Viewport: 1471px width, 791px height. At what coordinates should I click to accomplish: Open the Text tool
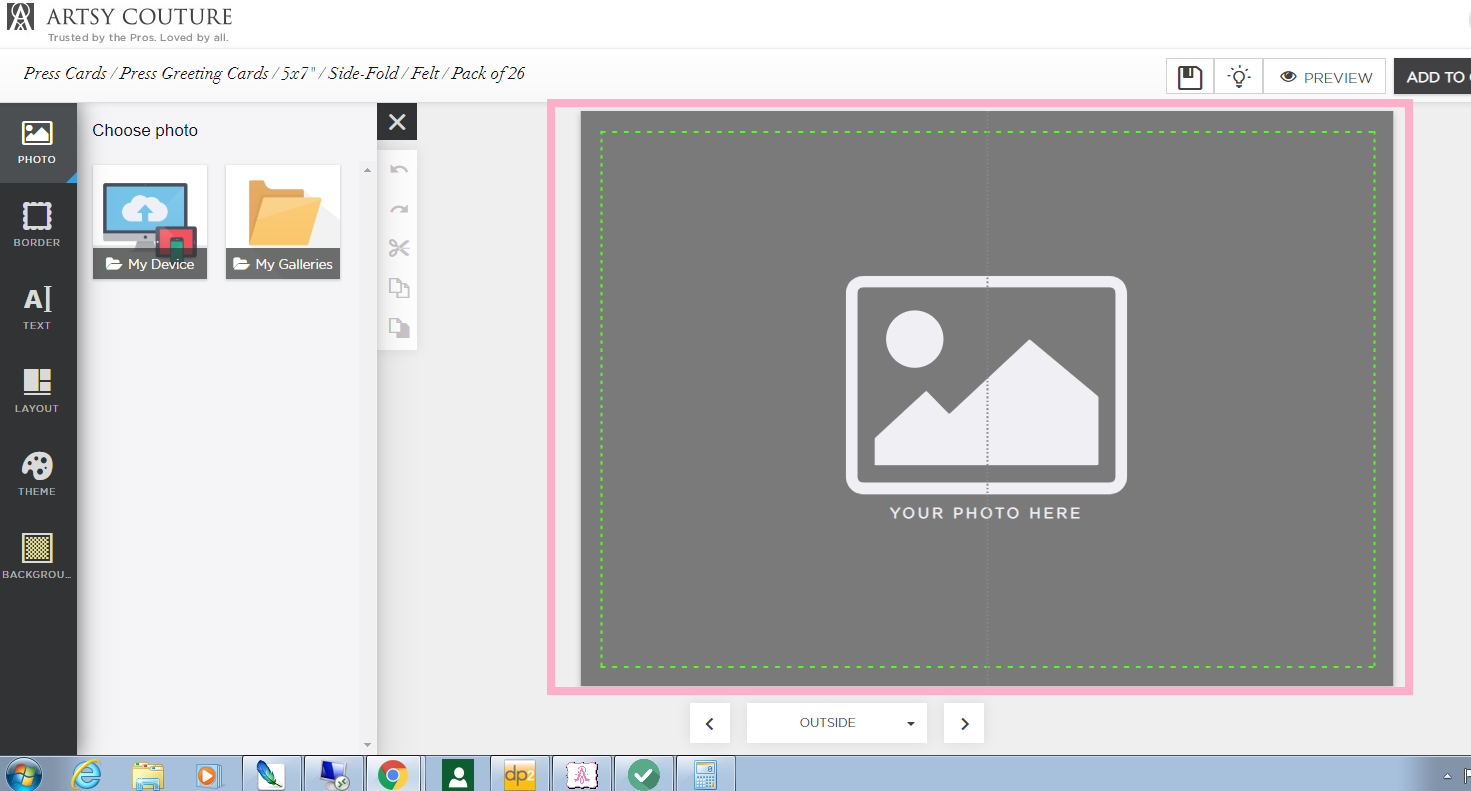coord(37,308)
